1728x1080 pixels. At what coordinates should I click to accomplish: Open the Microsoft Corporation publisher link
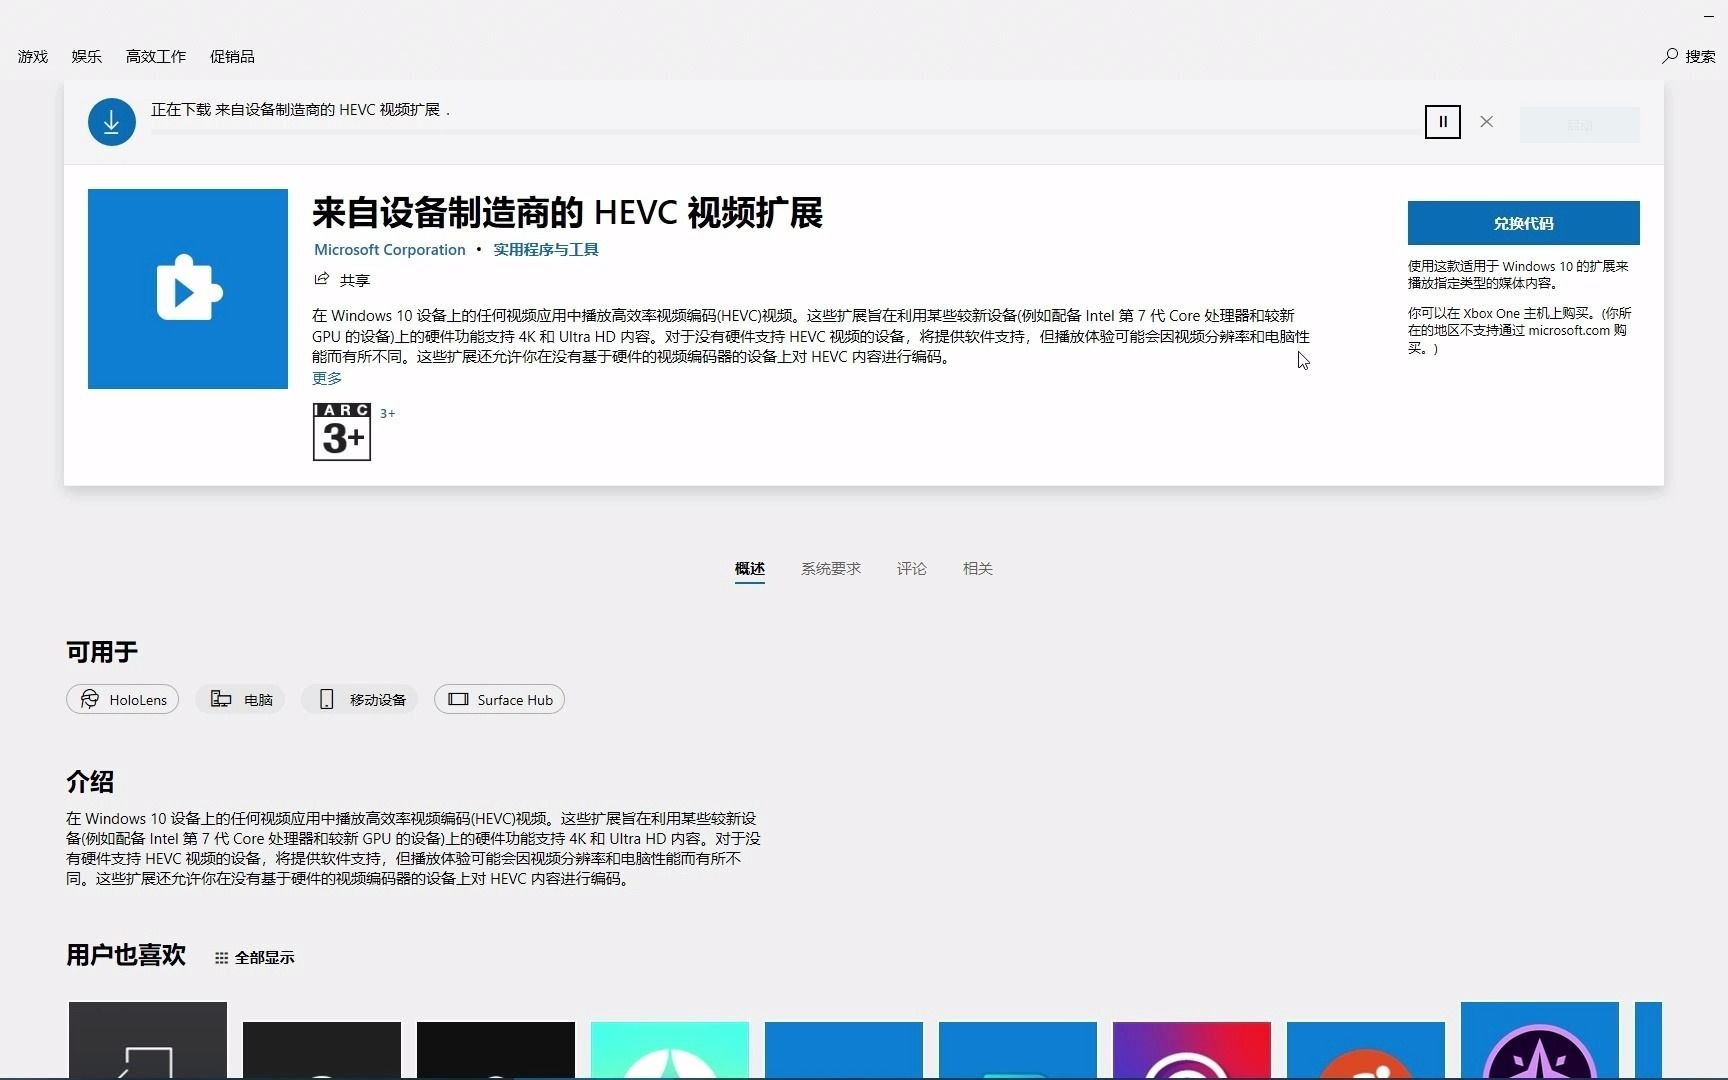coord(389,250)
